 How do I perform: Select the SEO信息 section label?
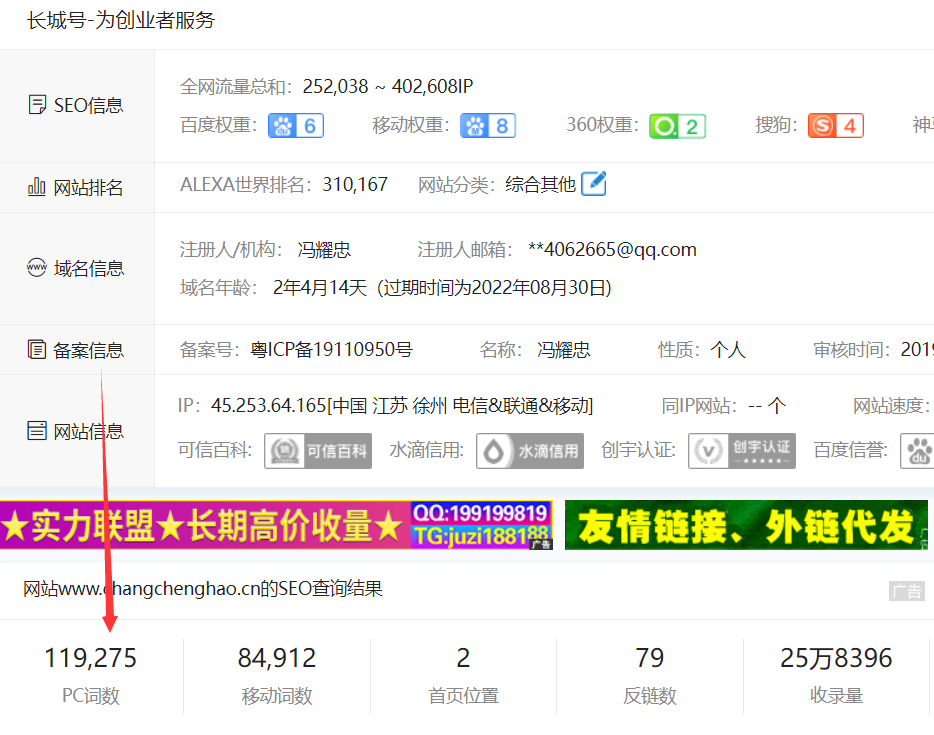point(76,105)
